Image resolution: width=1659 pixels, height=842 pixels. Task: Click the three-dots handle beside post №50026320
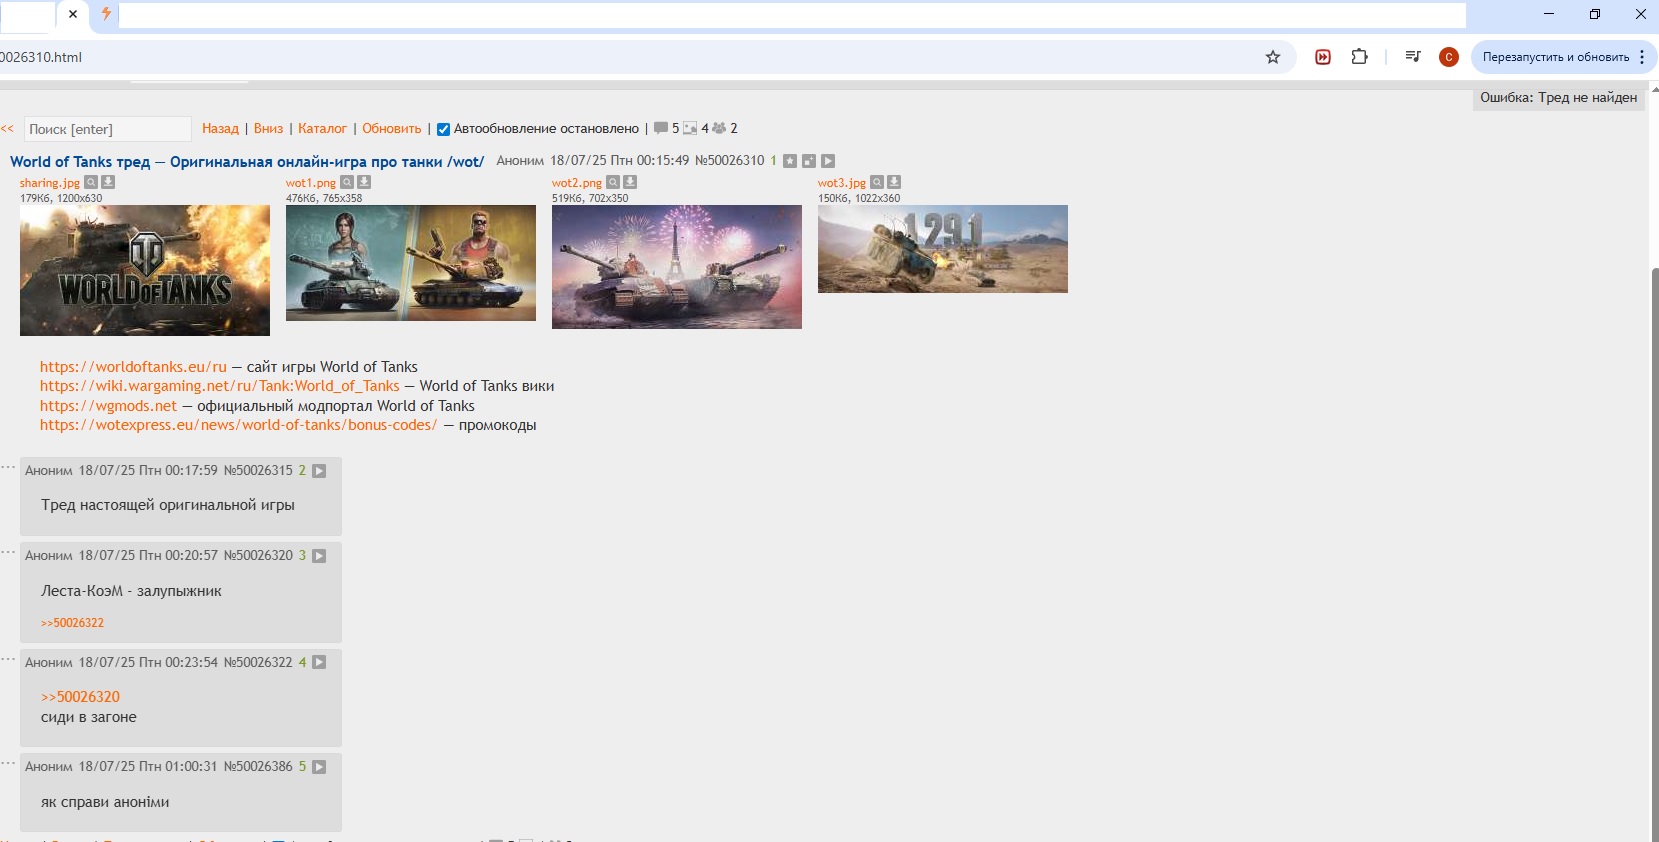tap(8, 552)
